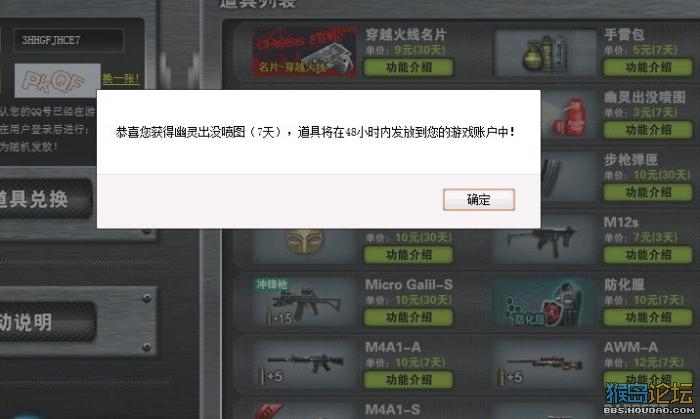The height and width of the screenshot is (419, 700).
Task: Click the 道具兑换 exchange button
Action: (x=44, y=199)
